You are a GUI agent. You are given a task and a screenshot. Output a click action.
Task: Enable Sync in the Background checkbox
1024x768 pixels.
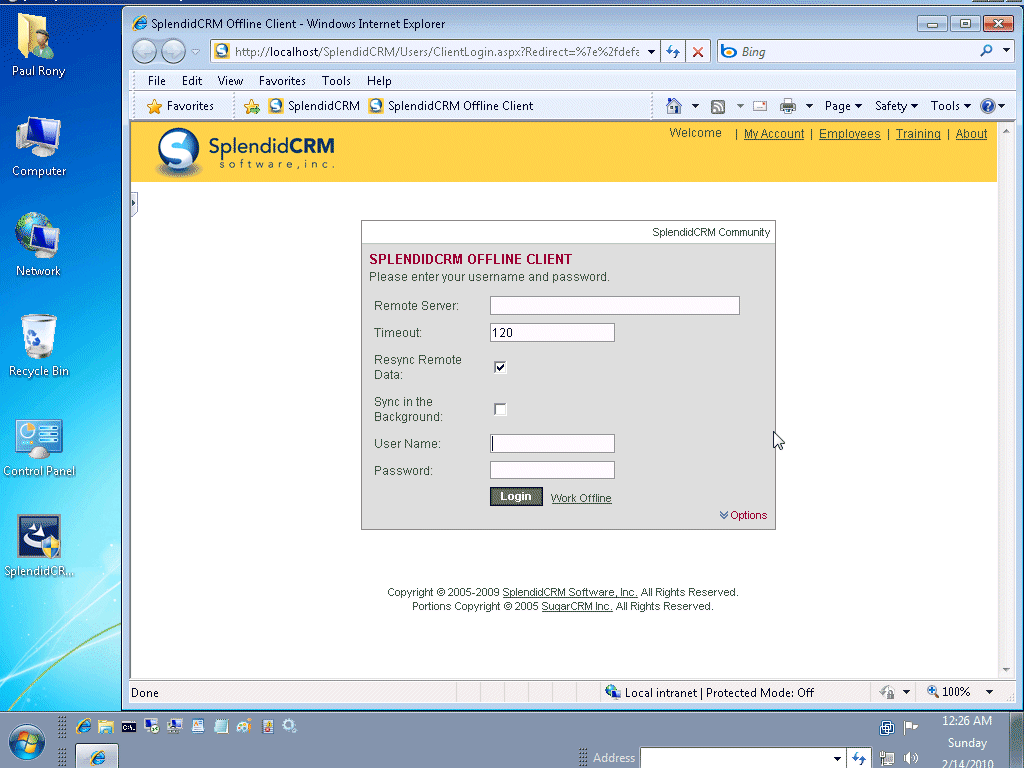pos(500,409)
